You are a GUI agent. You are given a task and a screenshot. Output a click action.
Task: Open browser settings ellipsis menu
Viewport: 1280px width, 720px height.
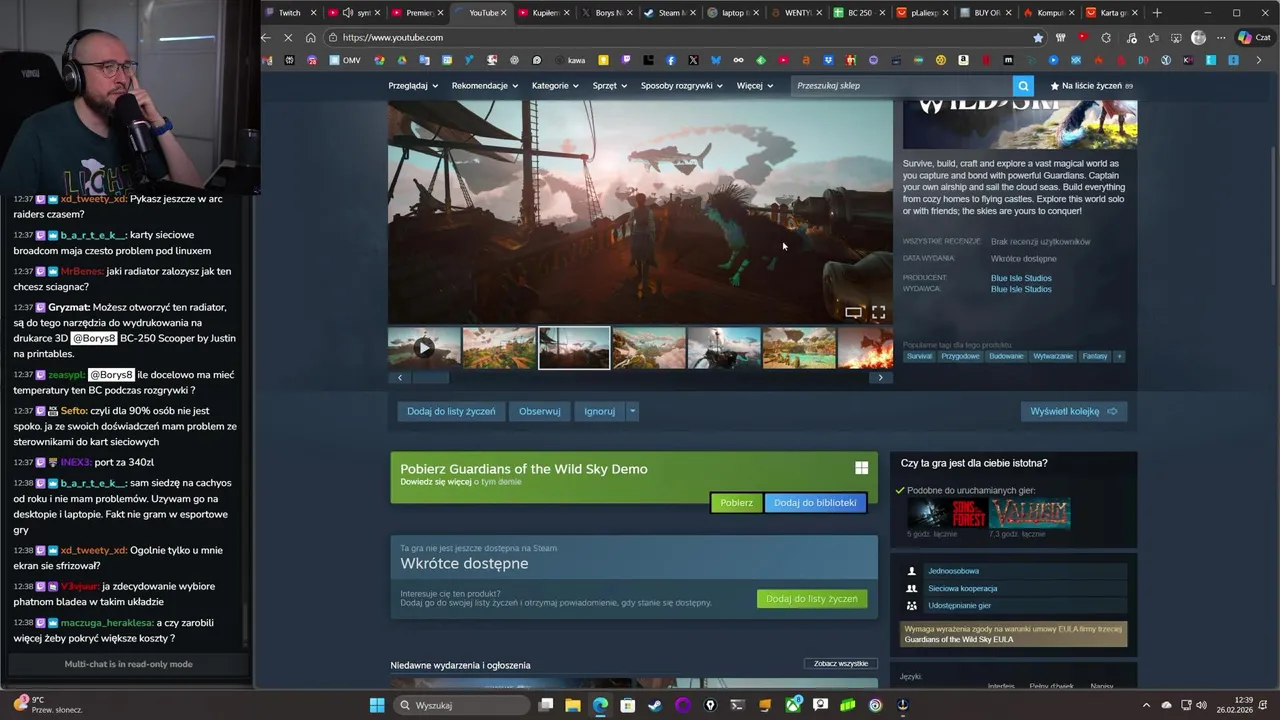tap(1221, 38)
